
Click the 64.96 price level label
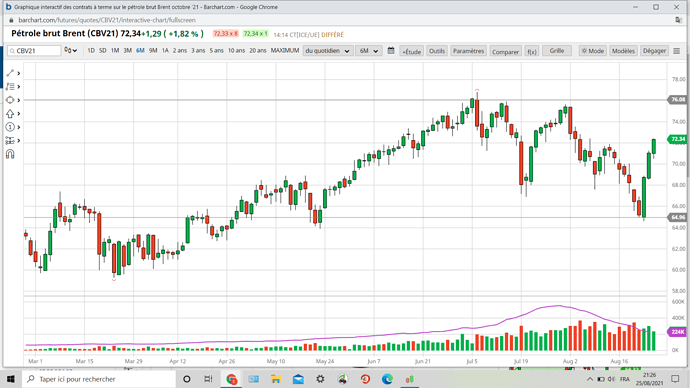pyautogui.click(x=677, y=217)
